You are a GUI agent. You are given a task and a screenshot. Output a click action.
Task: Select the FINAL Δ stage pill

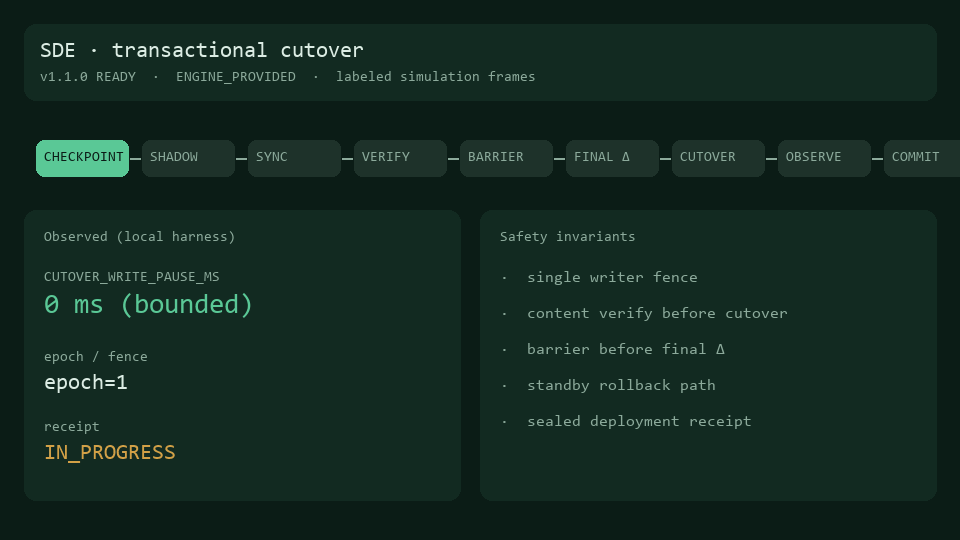612,158
